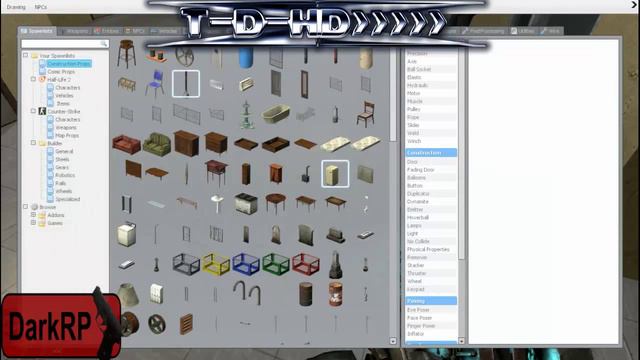640x360 pixels.
Task: Select the Physical Properties tool
Action: coord(431,249)
